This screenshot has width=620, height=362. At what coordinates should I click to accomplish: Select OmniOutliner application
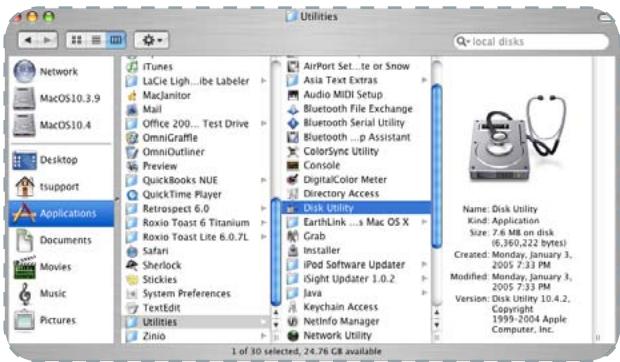[x=165, y=152]
